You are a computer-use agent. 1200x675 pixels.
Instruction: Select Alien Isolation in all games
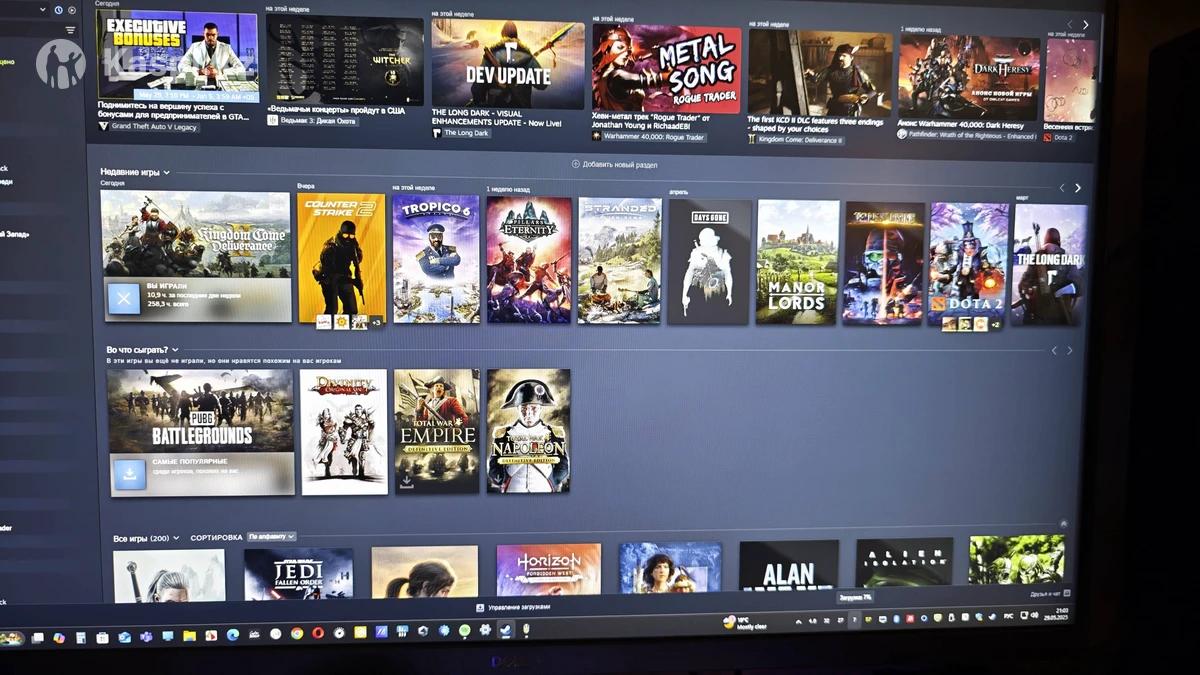(x=905, y=563)
